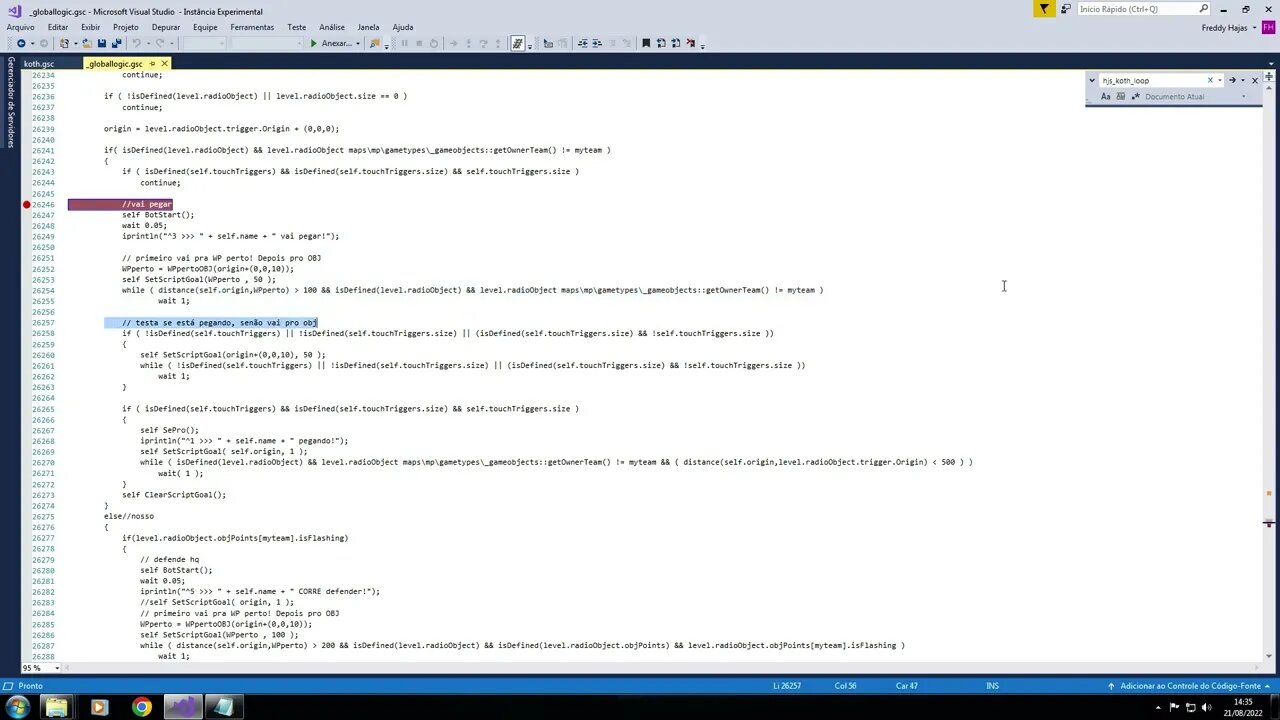The width and height of the screenshot is (1280, 720).
Task: Click the decrease indent toolbar icon
Action: coord(582,43)
